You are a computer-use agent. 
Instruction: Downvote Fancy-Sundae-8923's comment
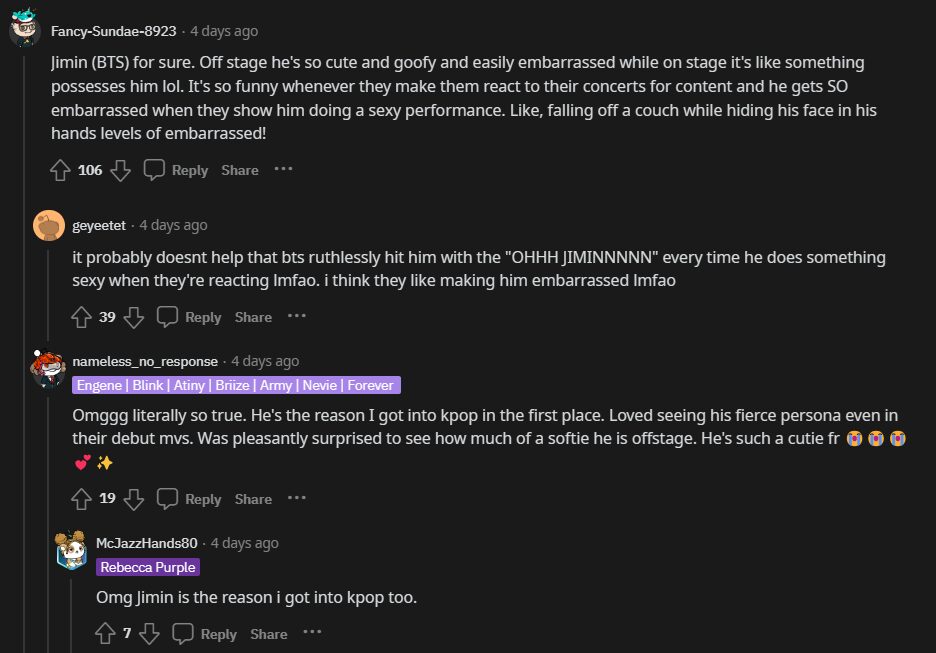tap(121, 170)
